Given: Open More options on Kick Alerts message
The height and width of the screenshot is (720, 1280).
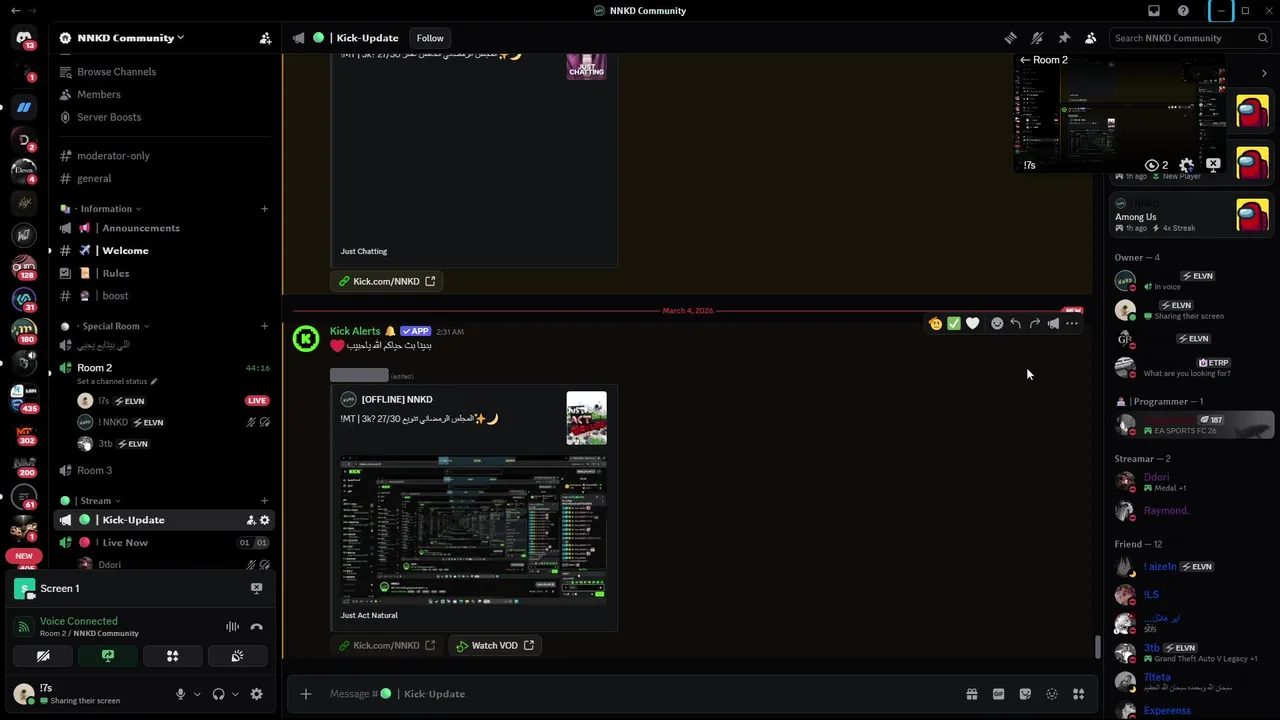Looking at the screenshot, I should coord(1072,323).
